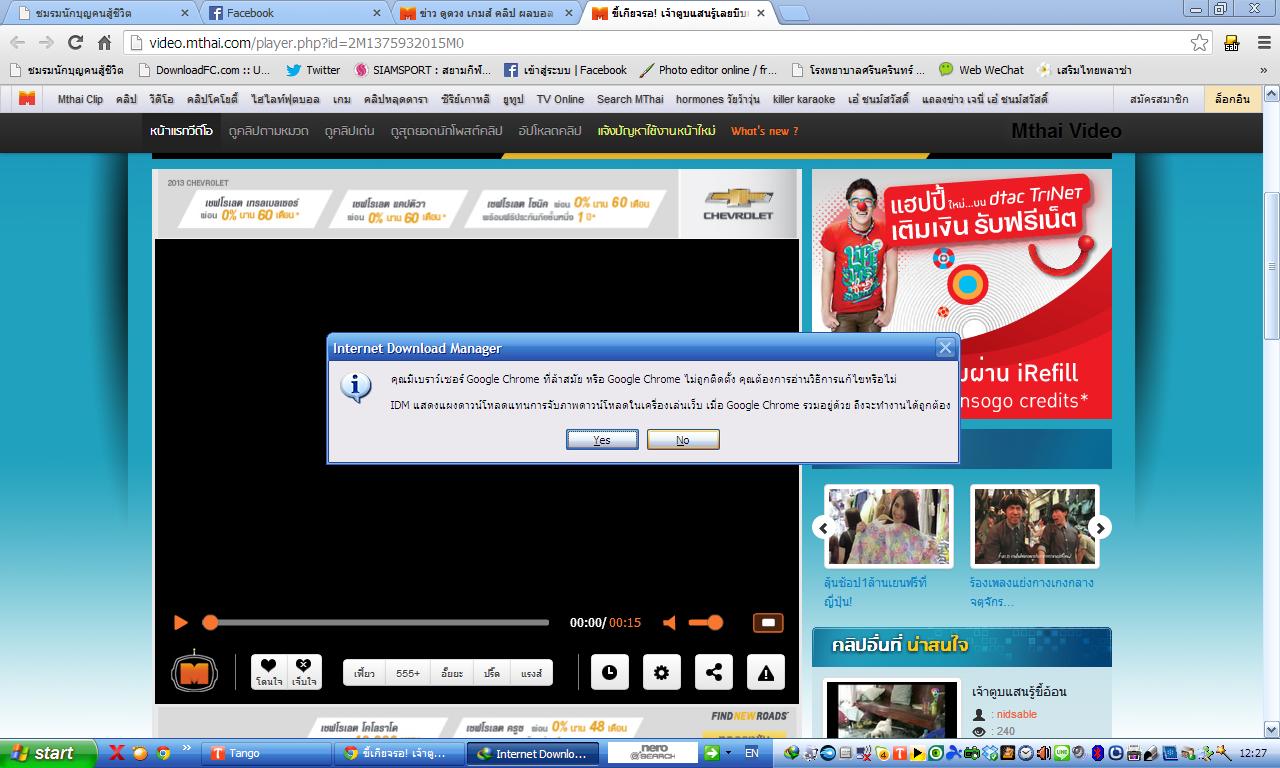The image size is (1280, 768).
Task: Play the video in the Mthai player
Action: coord(180,622)
